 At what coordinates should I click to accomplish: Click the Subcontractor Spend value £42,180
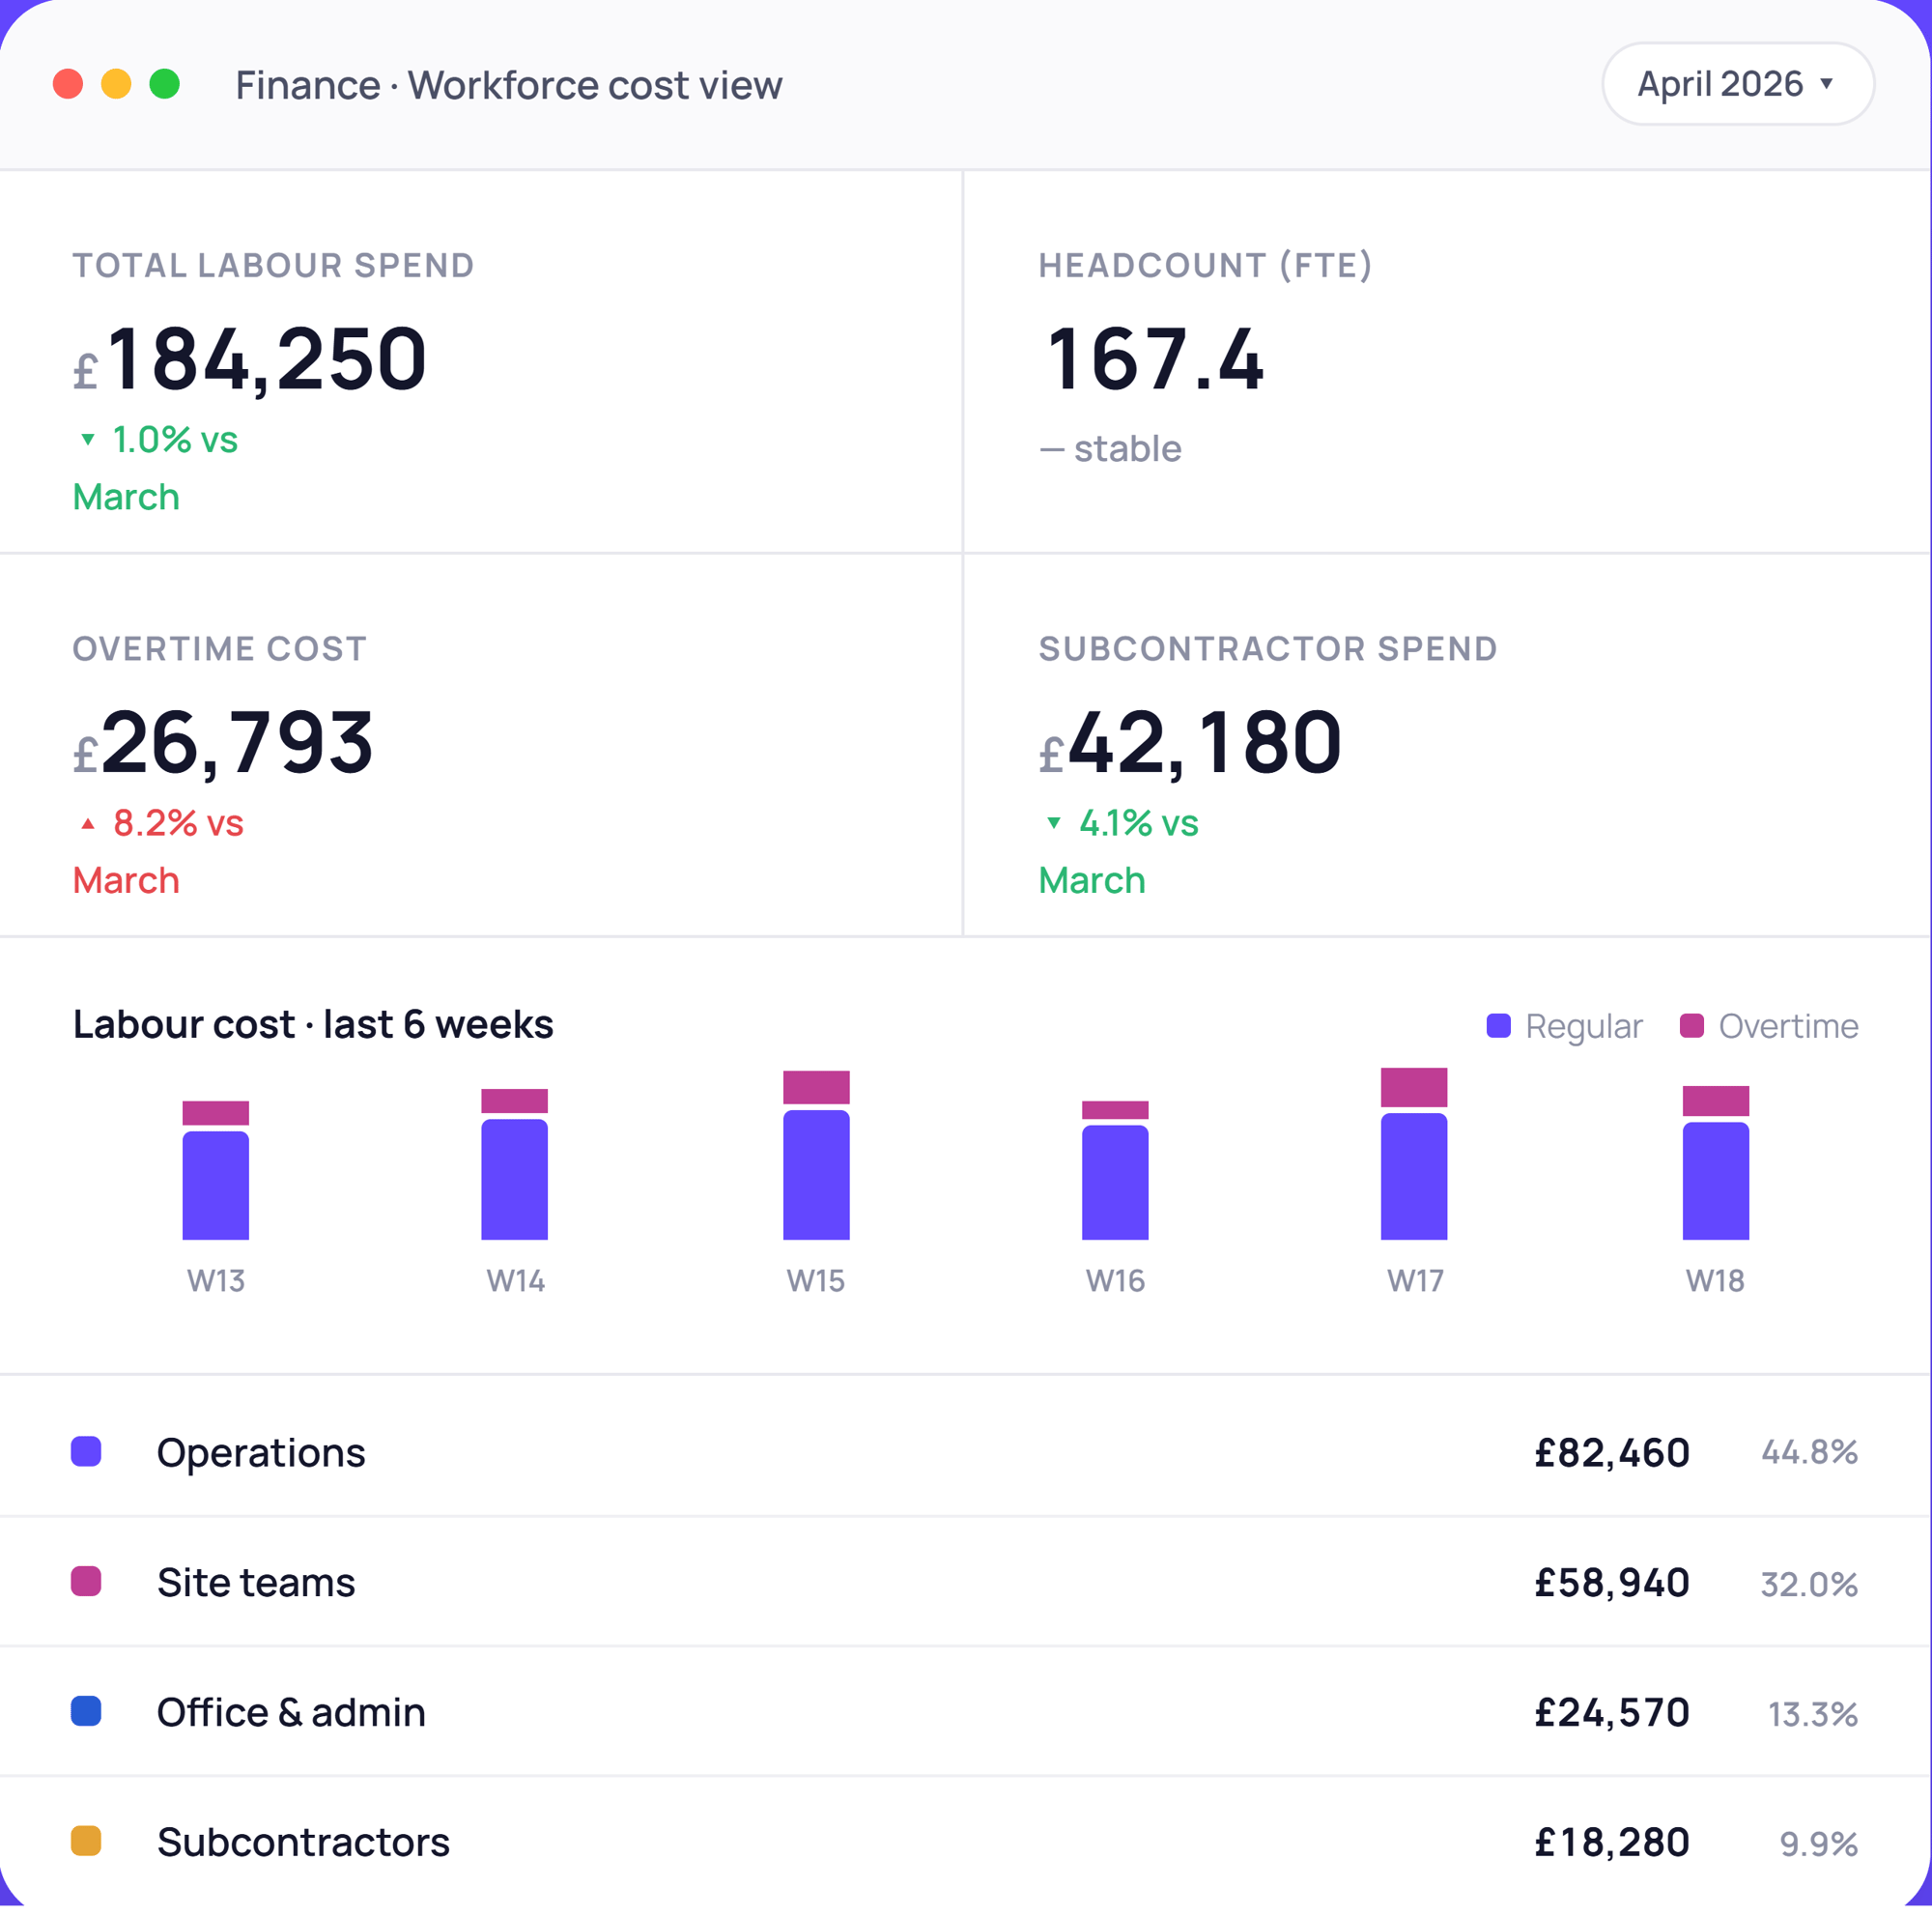click(1190, 743)
